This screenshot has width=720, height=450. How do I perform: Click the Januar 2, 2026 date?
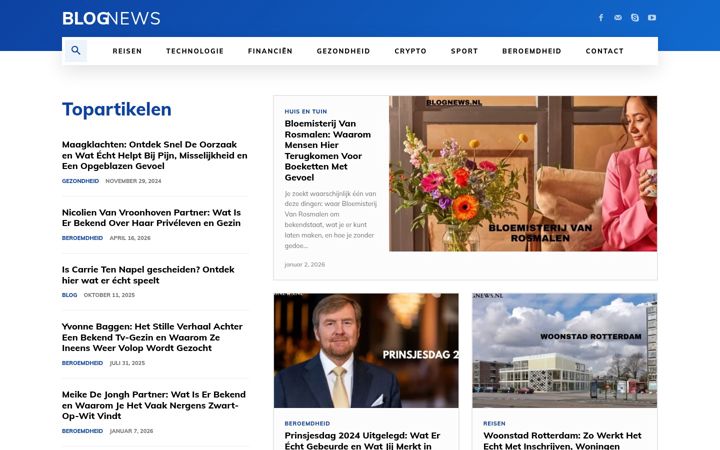pos(304,264)
